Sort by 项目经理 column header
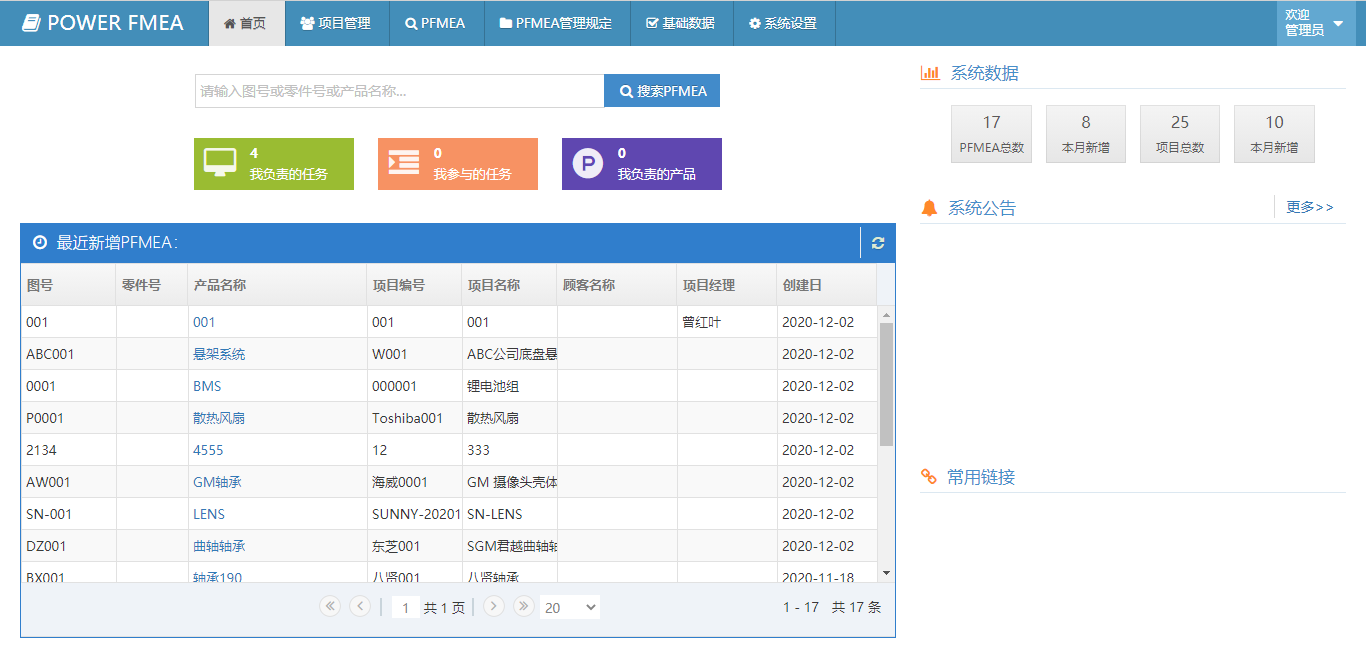Image resolution: width=1366 pixels, height=657 pixels. tap(727, 285)
